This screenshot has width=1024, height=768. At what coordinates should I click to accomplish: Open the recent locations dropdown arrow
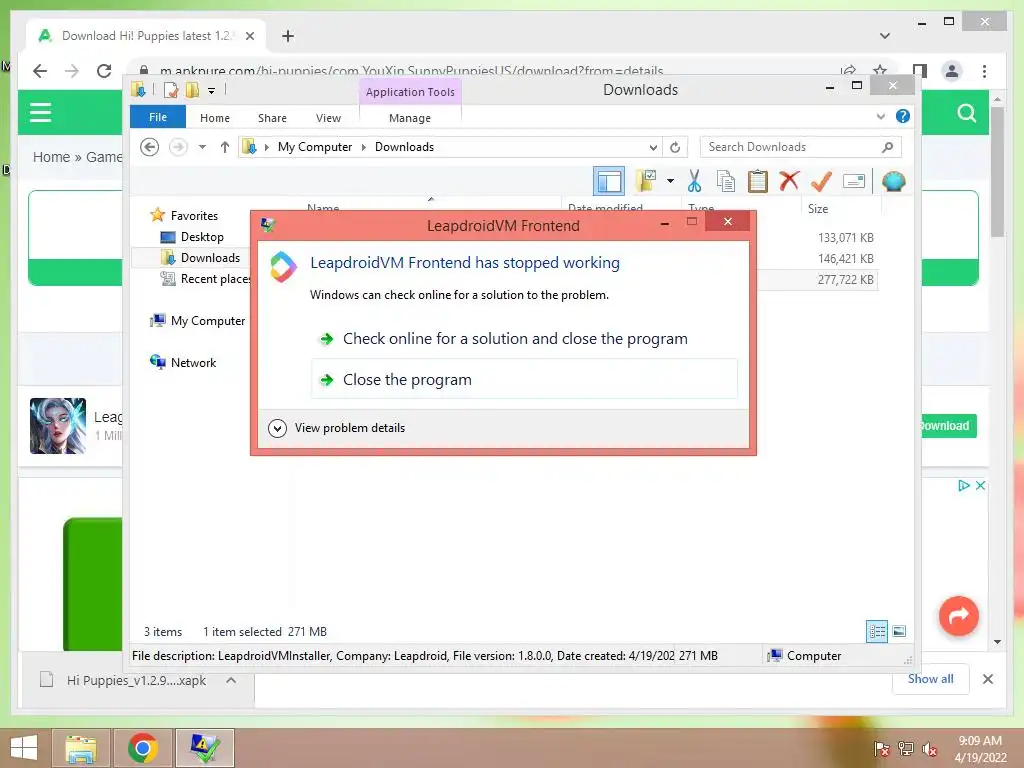coord(202,147)
